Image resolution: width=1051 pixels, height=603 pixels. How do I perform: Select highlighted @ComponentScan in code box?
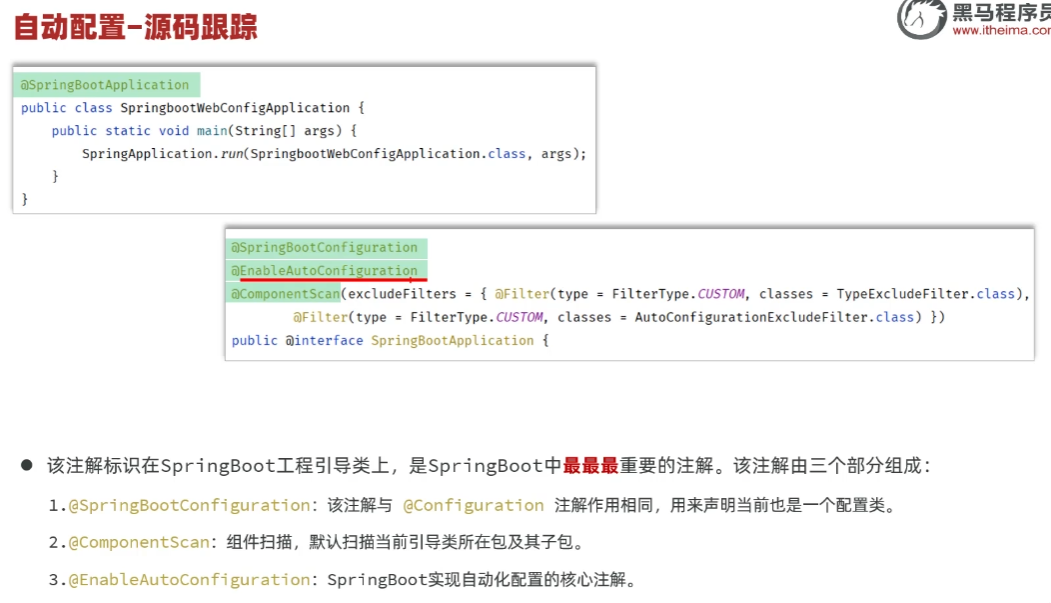point(284,294)
